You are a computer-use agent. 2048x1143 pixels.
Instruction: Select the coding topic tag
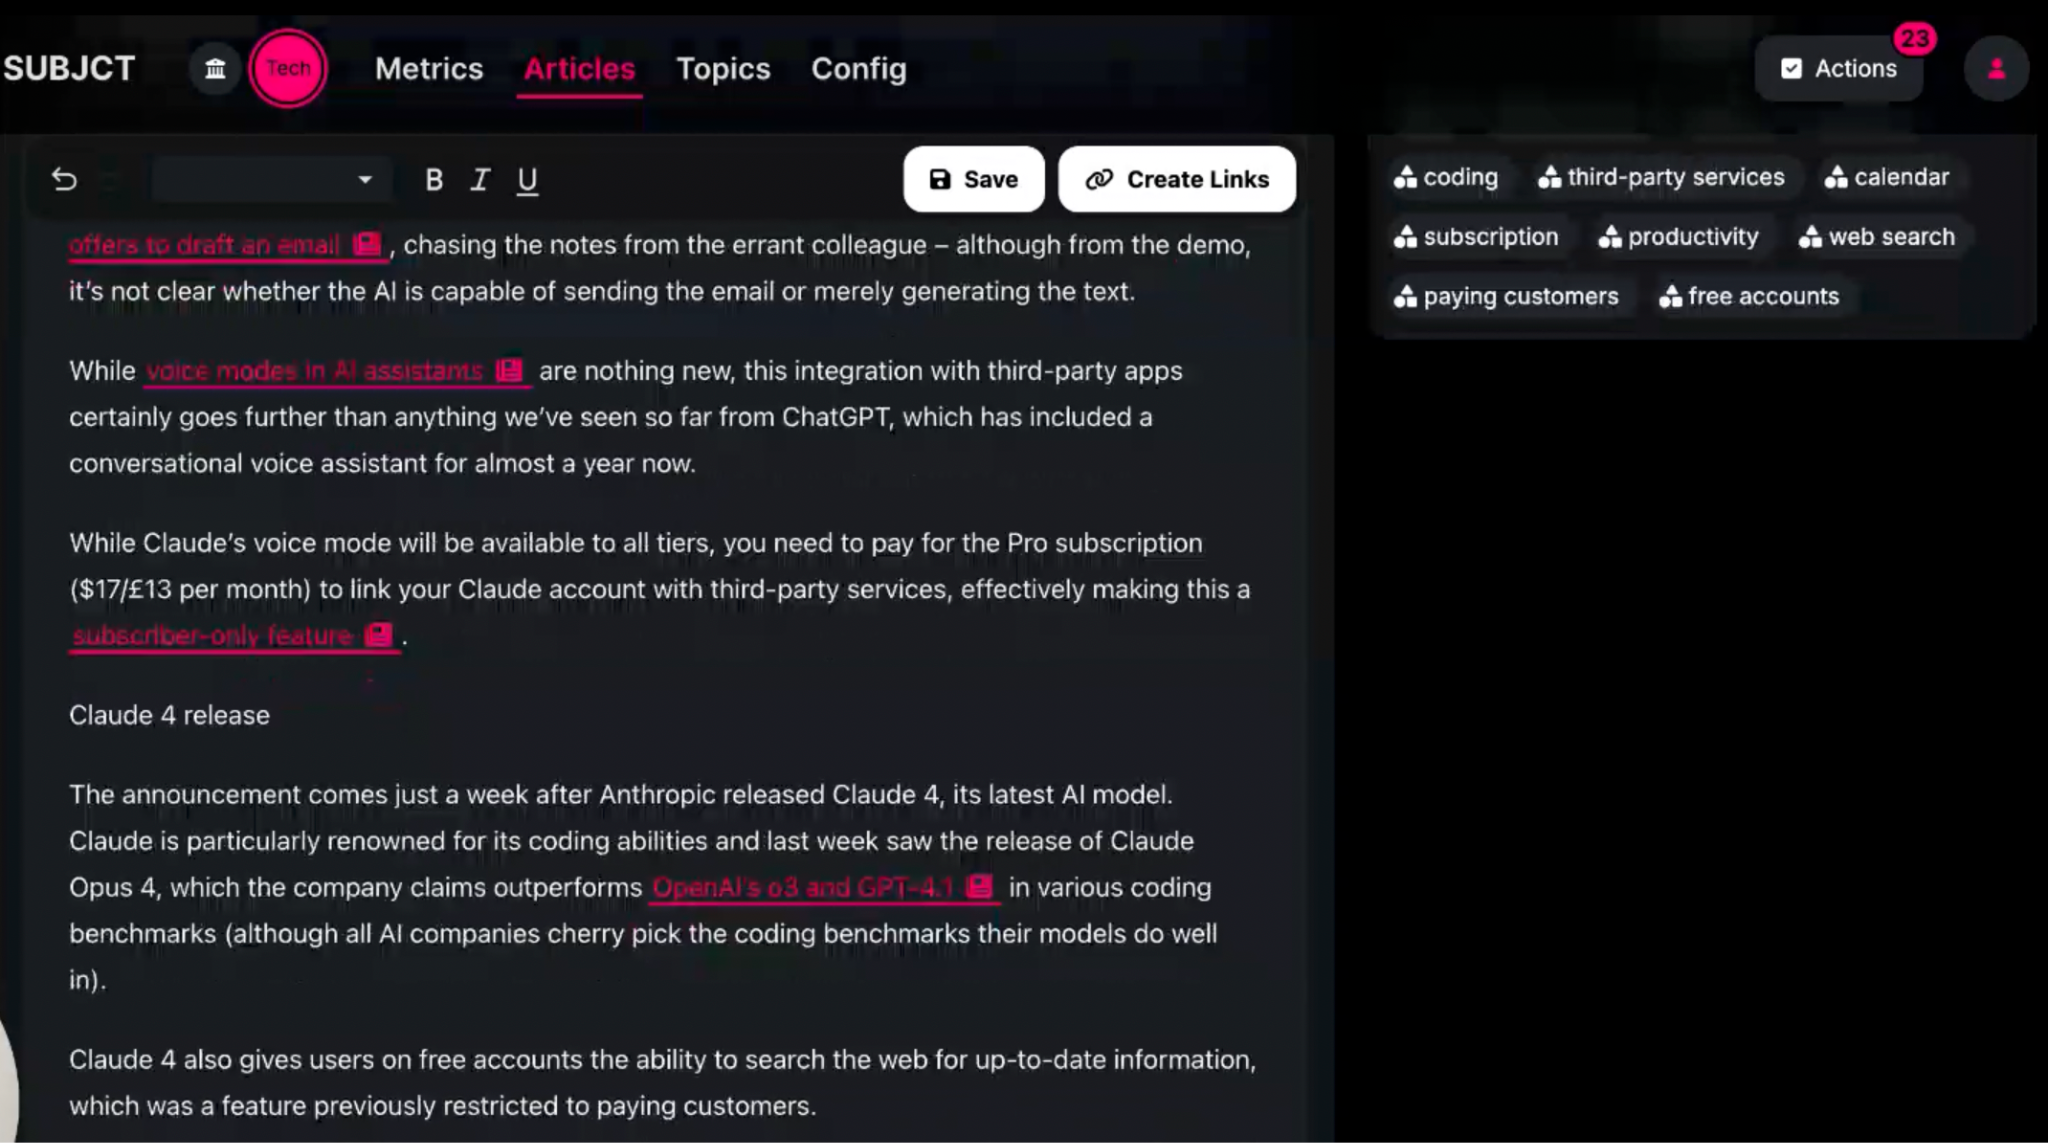(1446, 177)
